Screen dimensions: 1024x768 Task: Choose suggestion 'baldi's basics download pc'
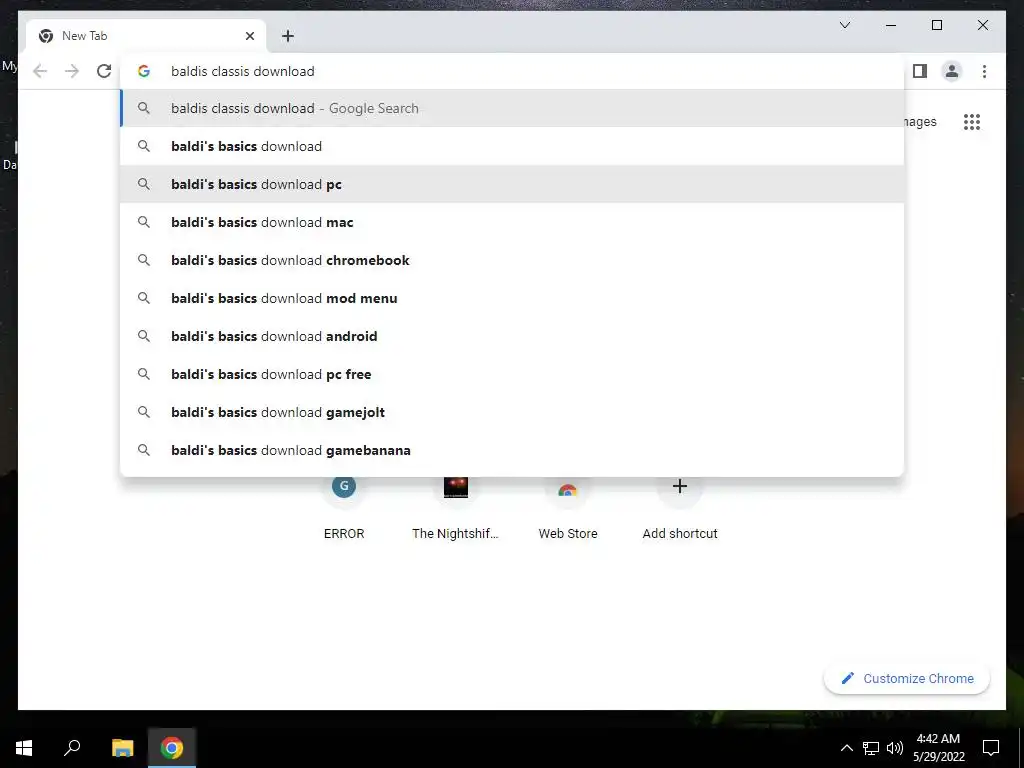point(512,184)
